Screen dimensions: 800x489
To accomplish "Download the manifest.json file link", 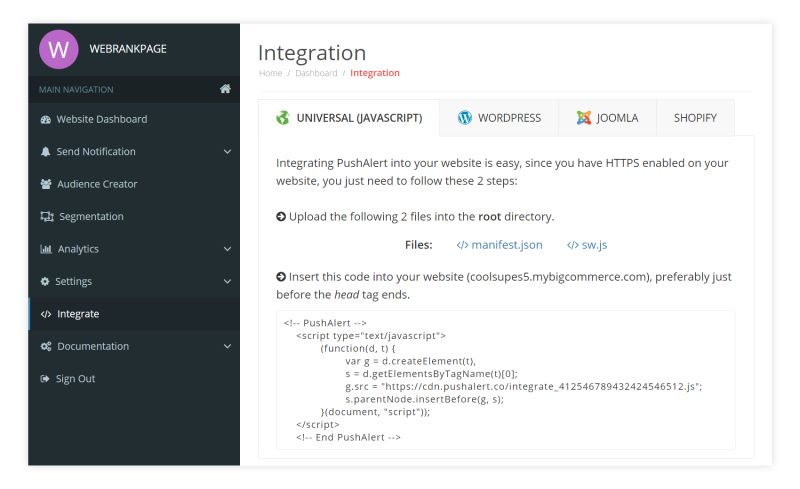I will pos(499,245).
